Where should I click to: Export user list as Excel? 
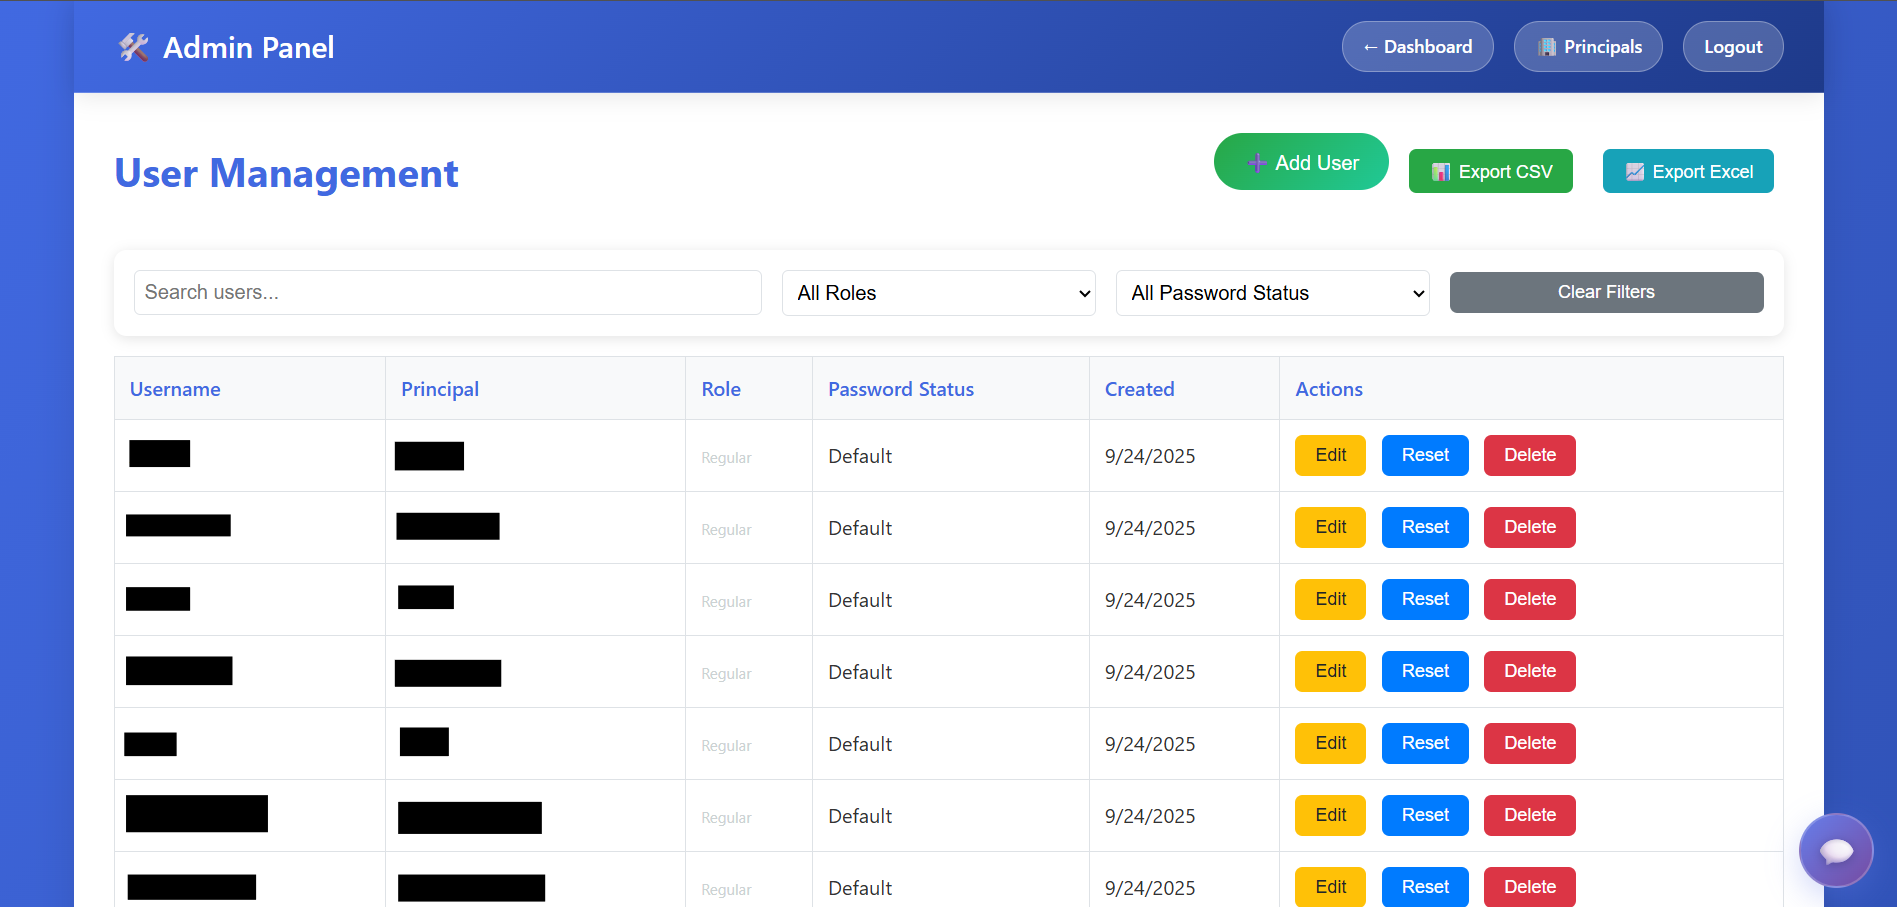[x=1687, y=171]
